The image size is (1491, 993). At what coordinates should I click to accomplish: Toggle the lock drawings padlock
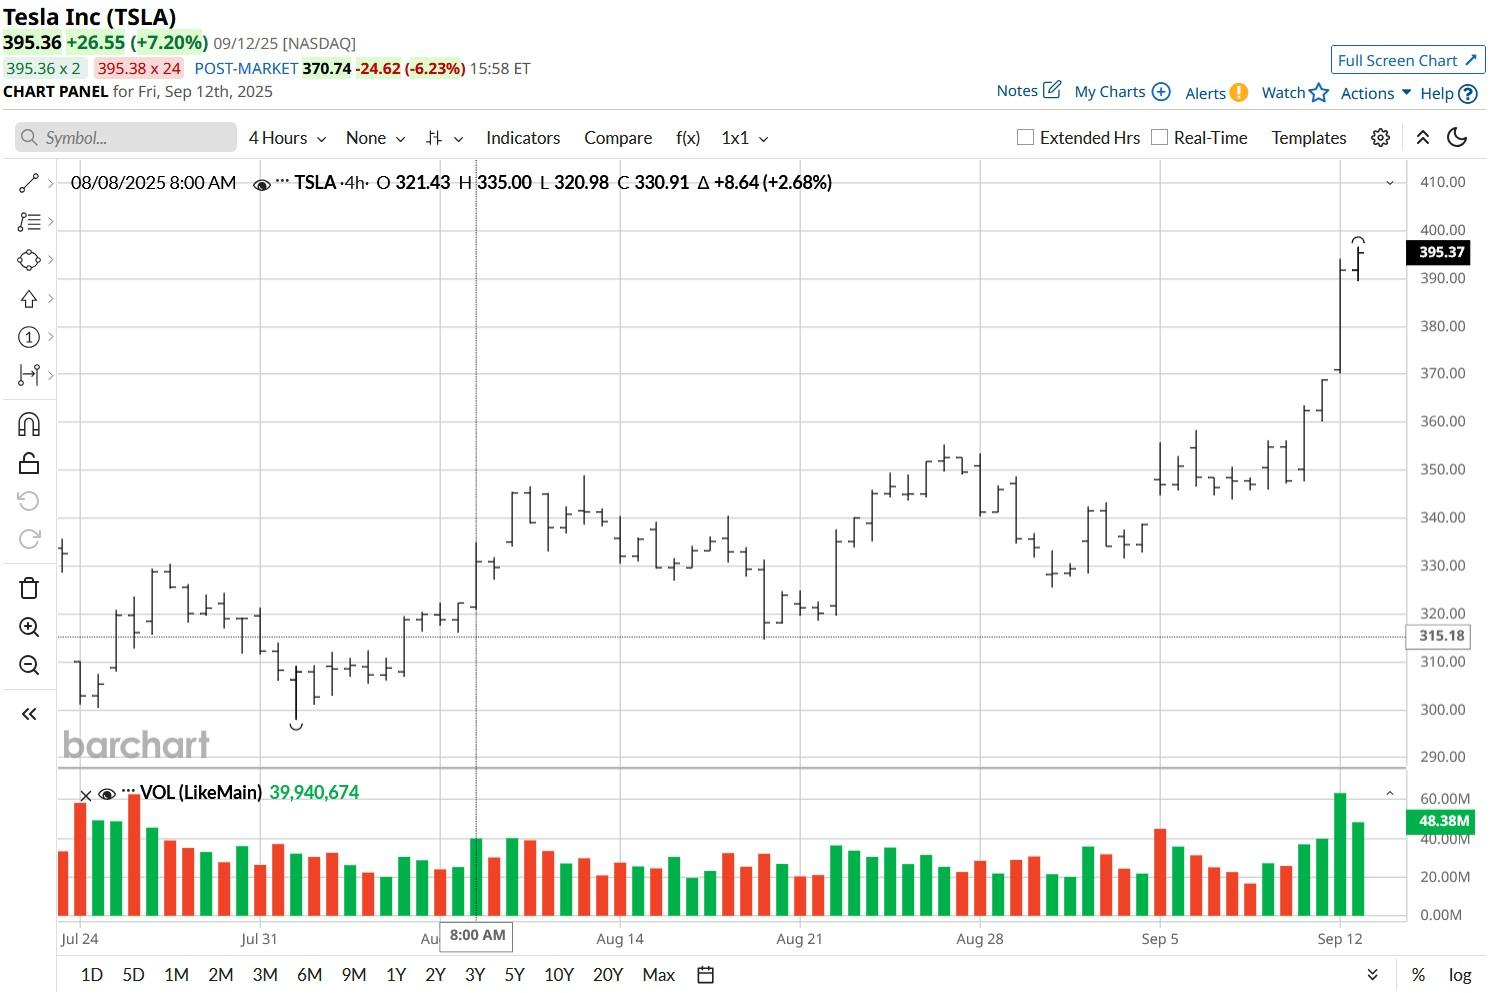pyautogui.click(x=28, y=463)
